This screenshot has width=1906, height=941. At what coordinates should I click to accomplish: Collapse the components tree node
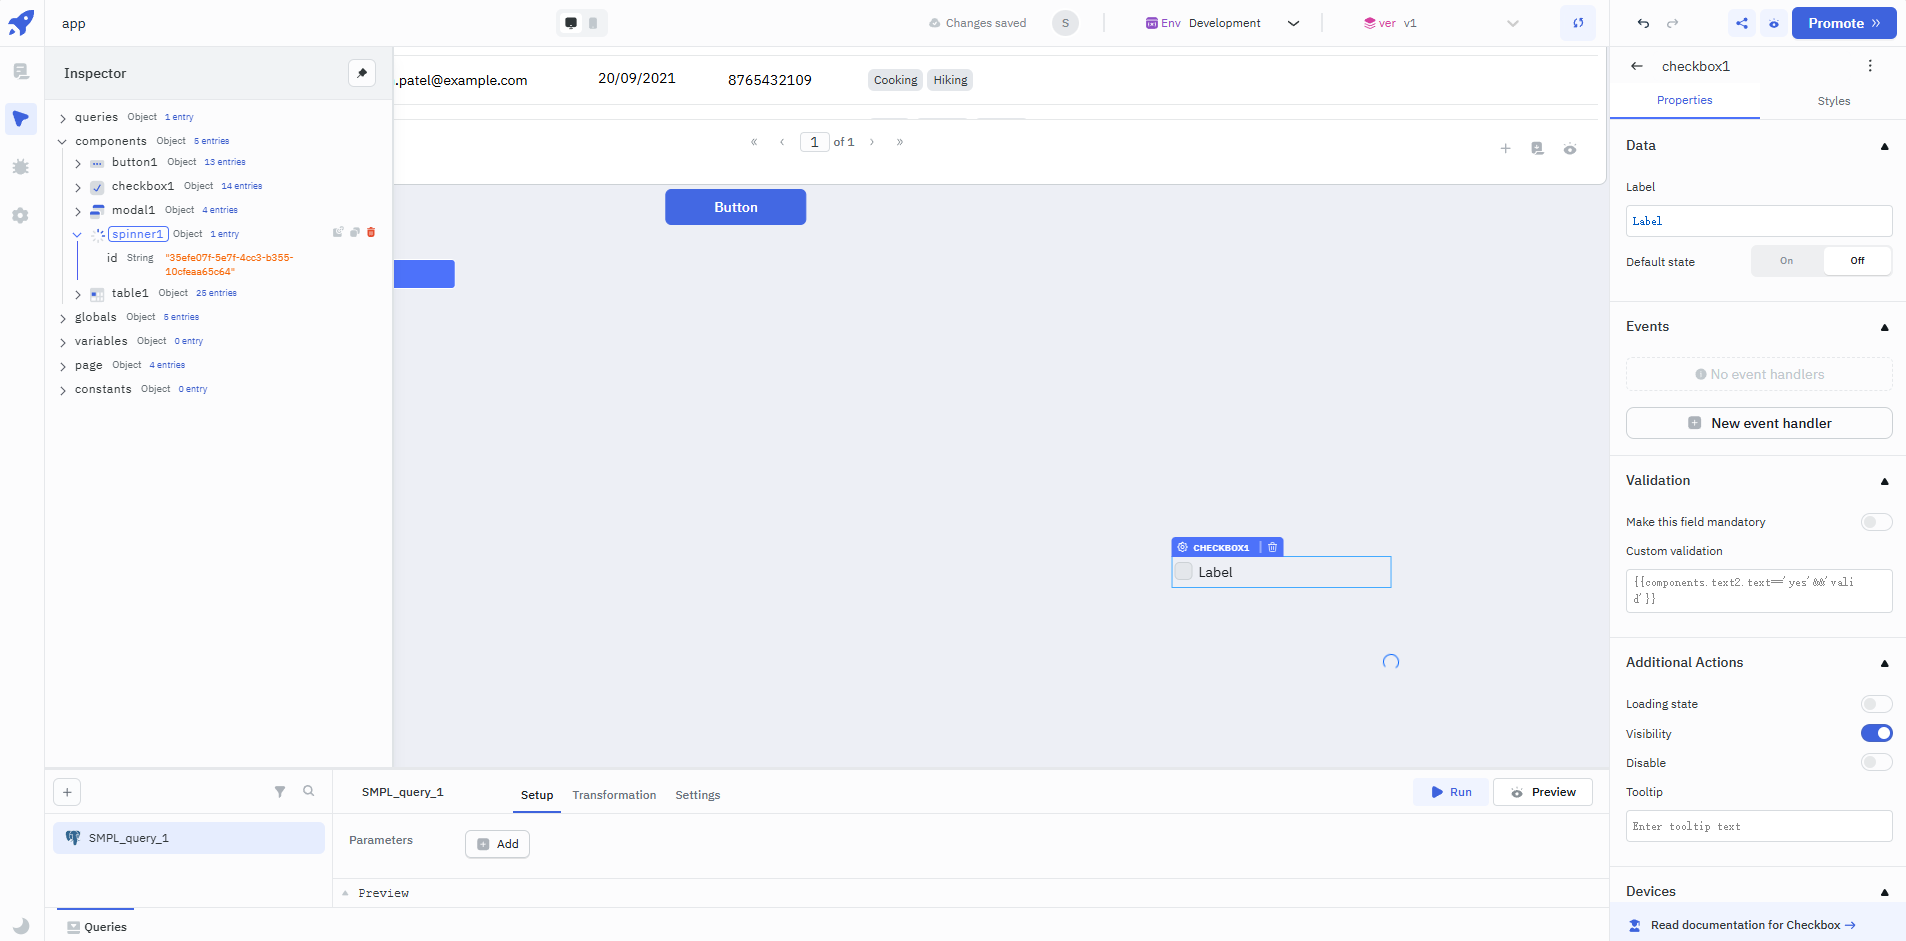[x=62, y=142]
